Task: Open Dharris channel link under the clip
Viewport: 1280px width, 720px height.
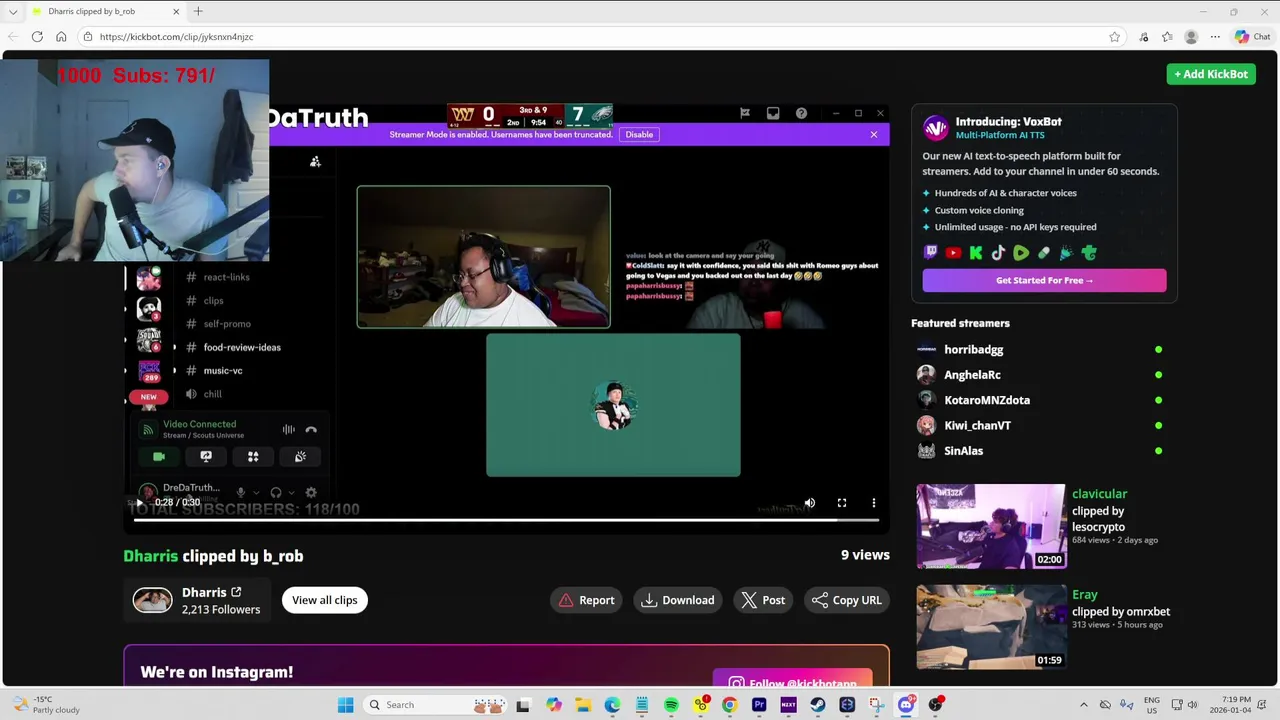Action: point(211,592)
